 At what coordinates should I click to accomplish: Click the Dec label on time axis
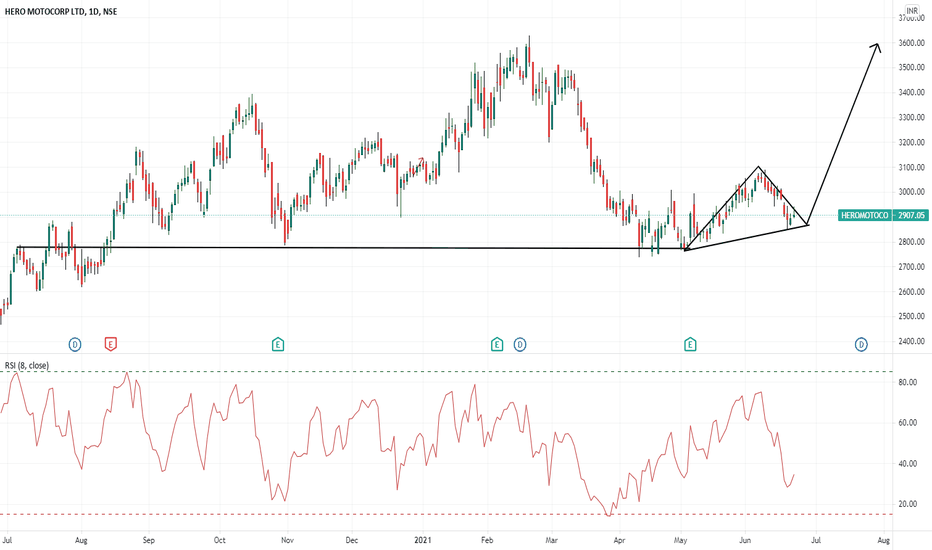click(352, 540)
